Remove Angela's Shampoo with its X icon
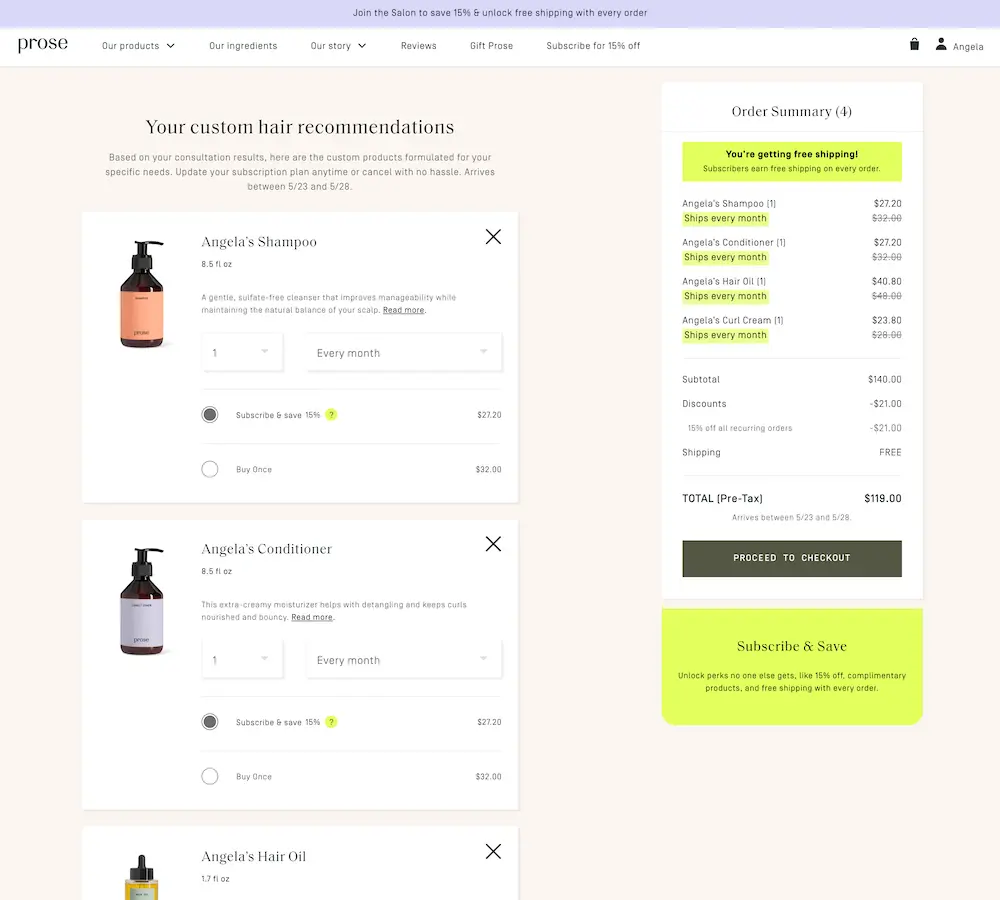 pos(493,237)
